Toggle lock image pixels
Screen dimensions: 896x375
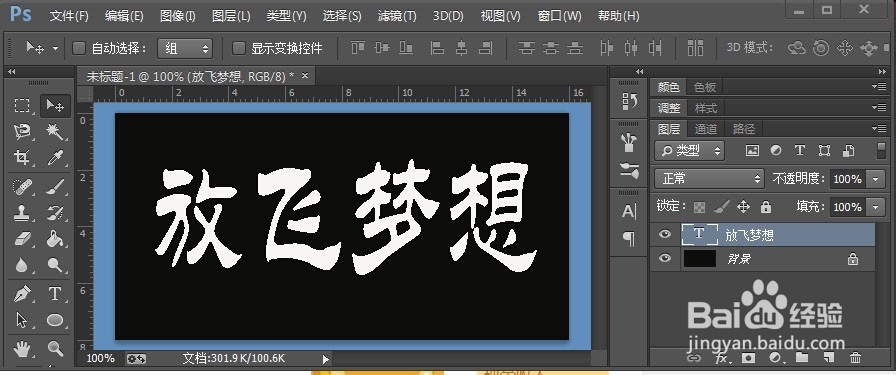click(721, 206)
